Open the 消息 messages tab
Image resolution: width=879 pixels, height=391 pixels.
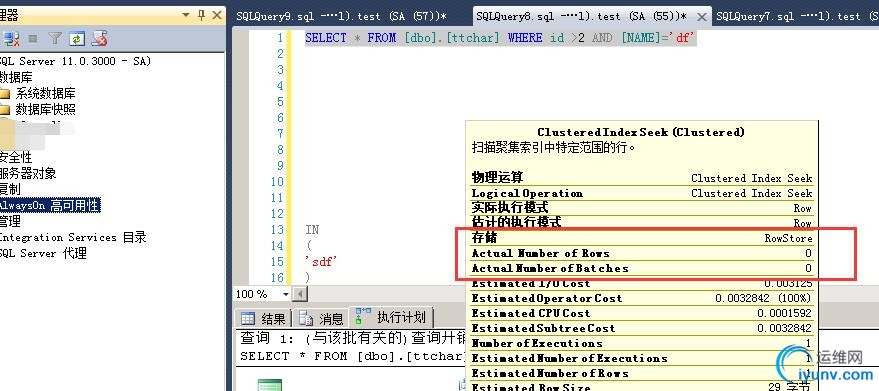(x=321, y=319)
